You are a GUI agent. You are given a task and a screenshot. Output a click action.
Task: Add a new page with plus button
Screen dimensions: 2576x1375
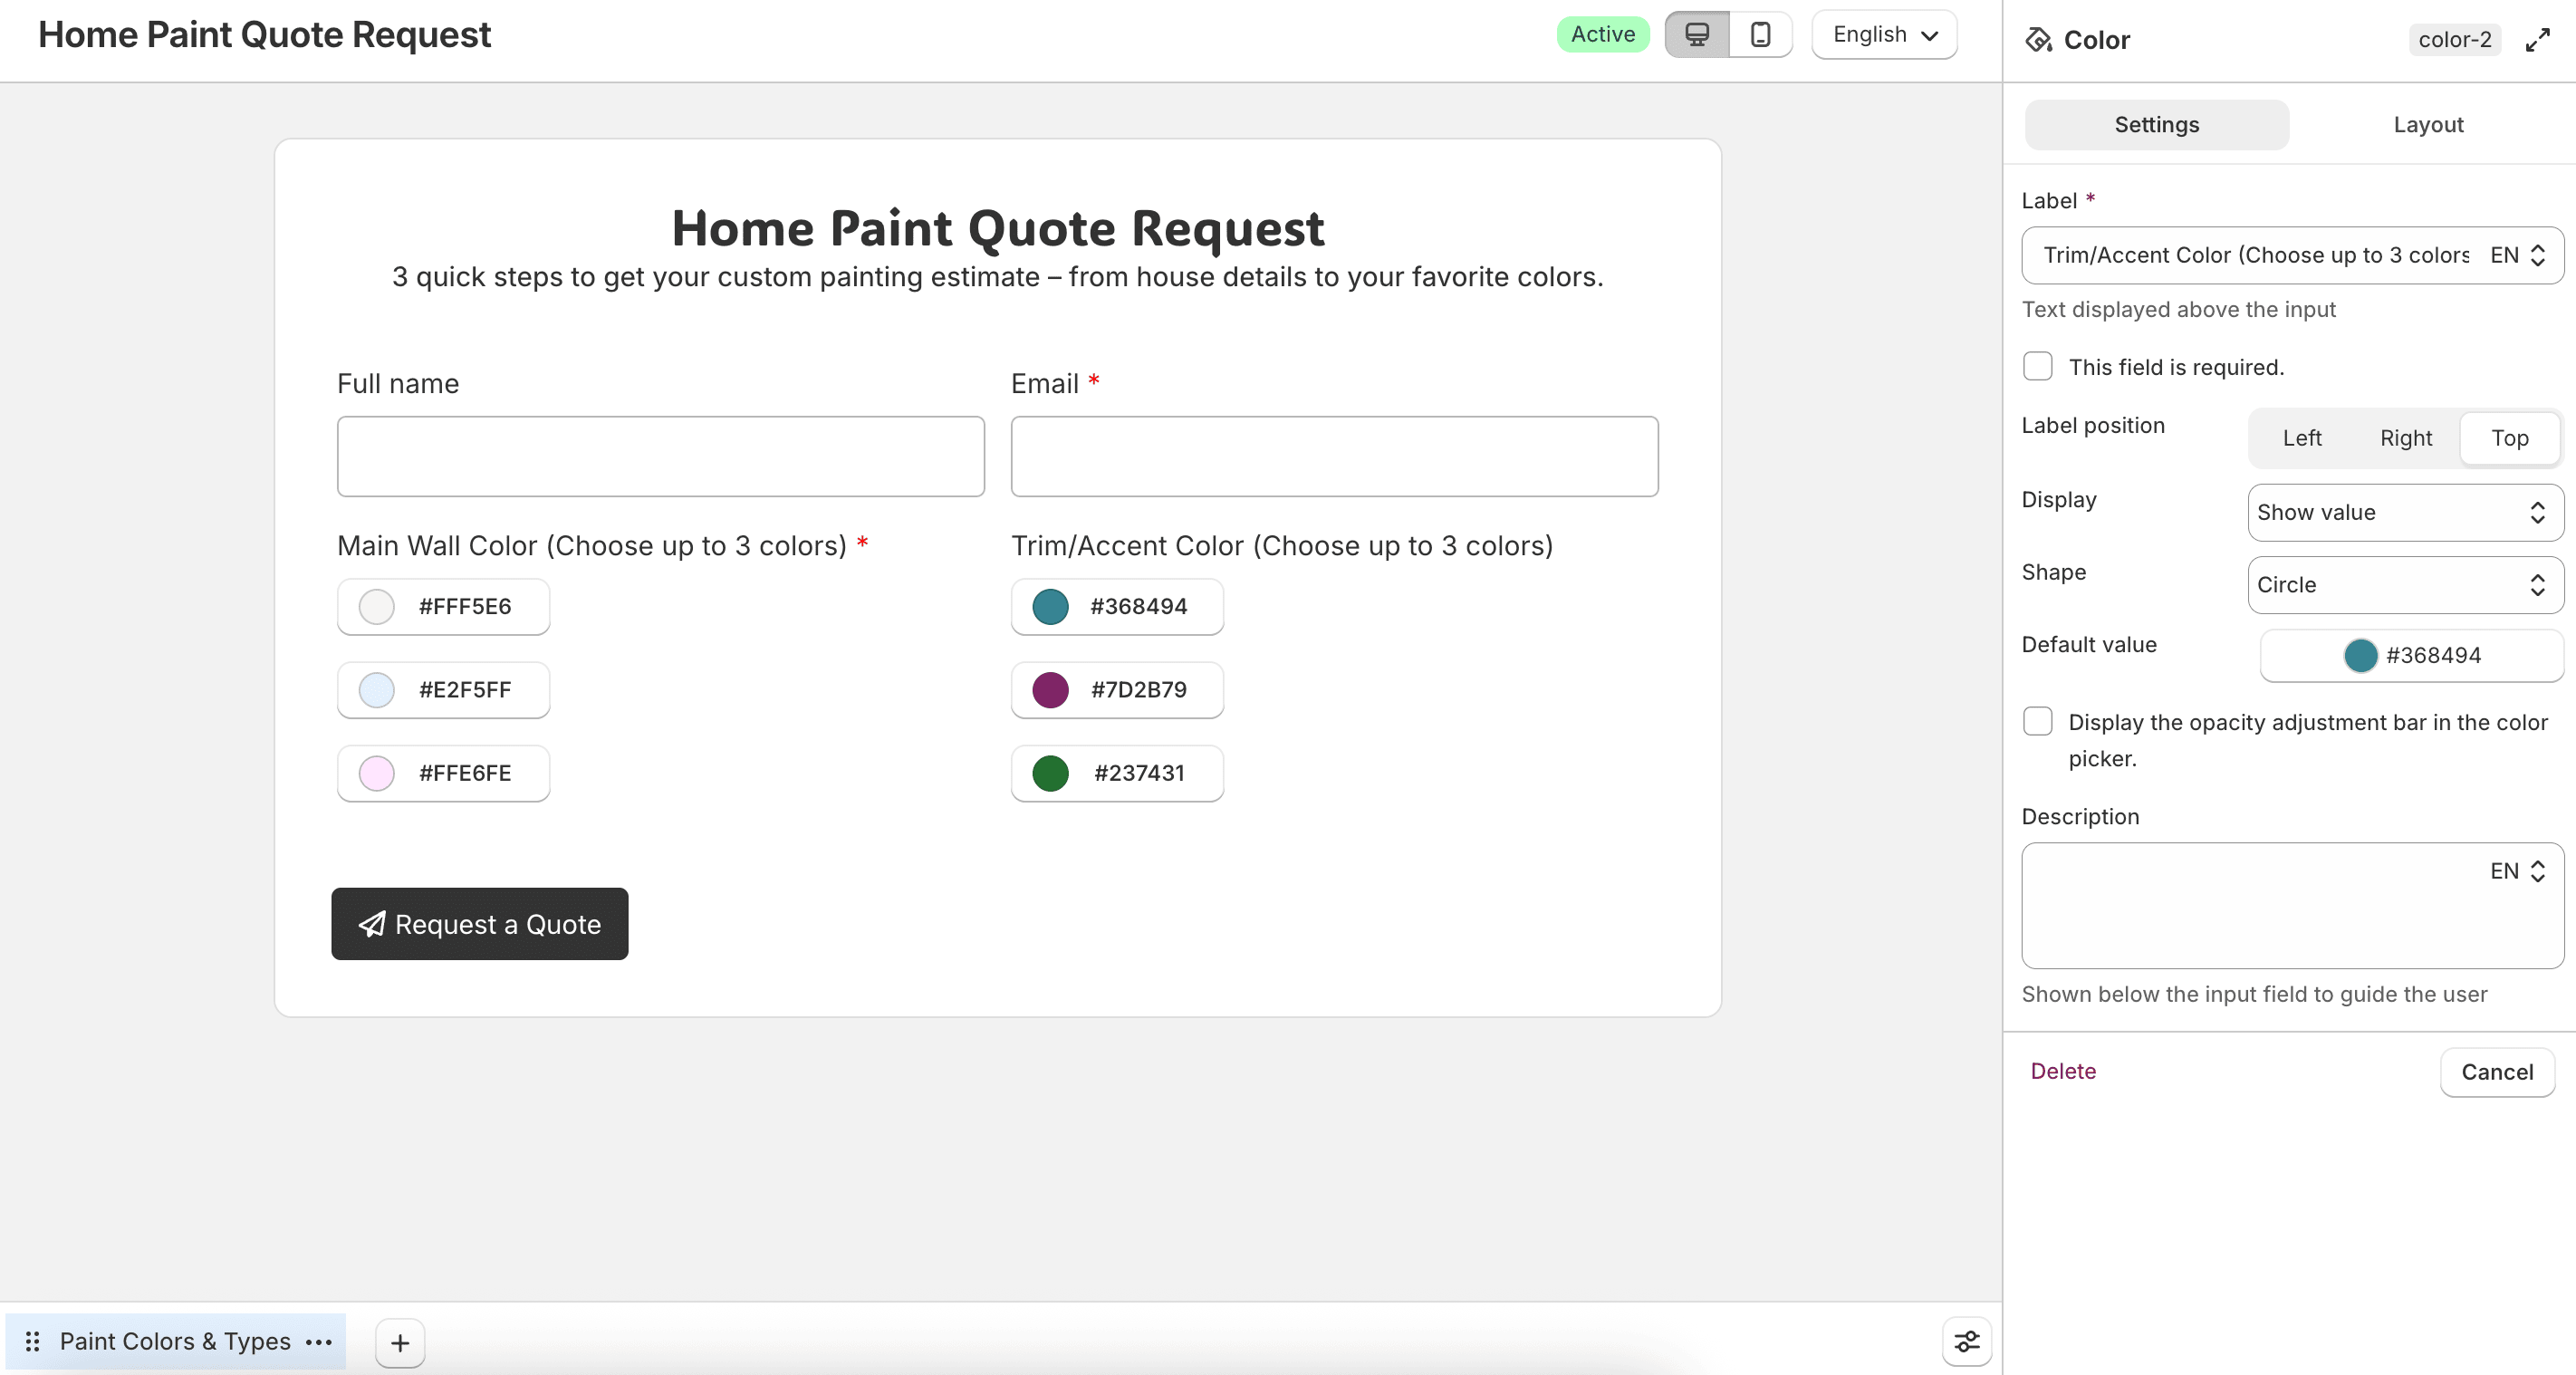click(400, 1343)
